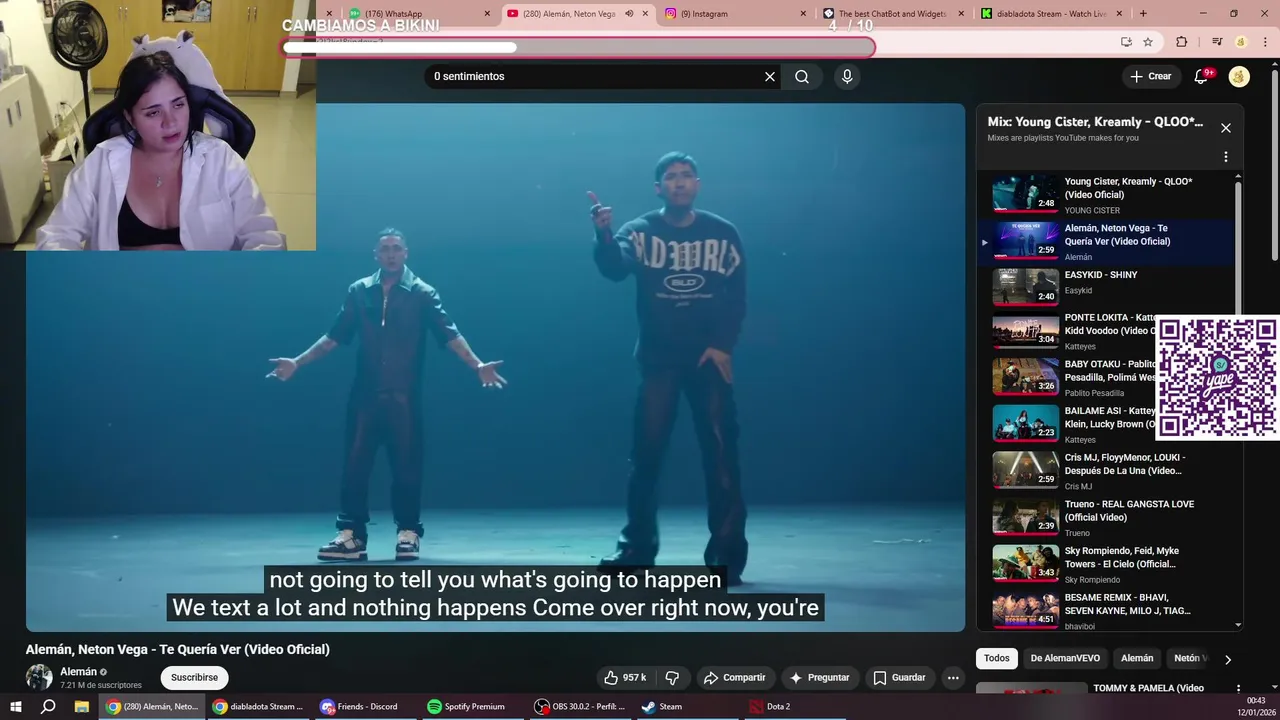This screenshot has height=720, width=1280.
Task: Open the YouTube notifications bell
Action: [x=1202, y=76]
